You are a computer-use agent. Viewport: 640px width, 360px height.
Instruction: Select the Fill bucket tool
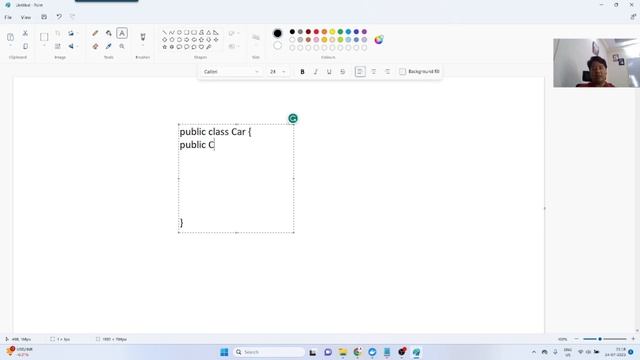click(x=109, y=33)
